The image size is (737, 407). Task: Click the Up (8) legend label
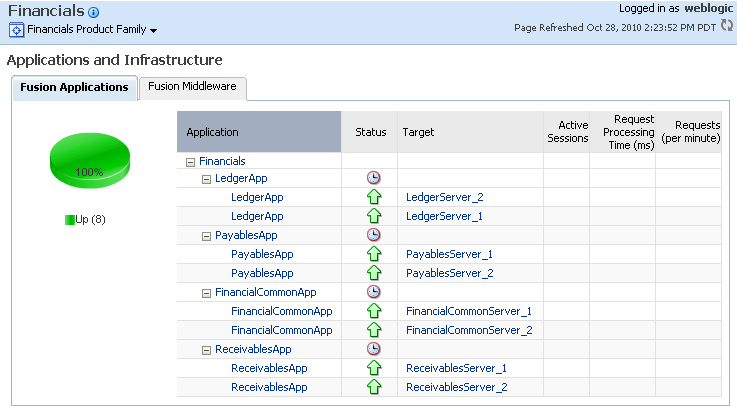90,219
